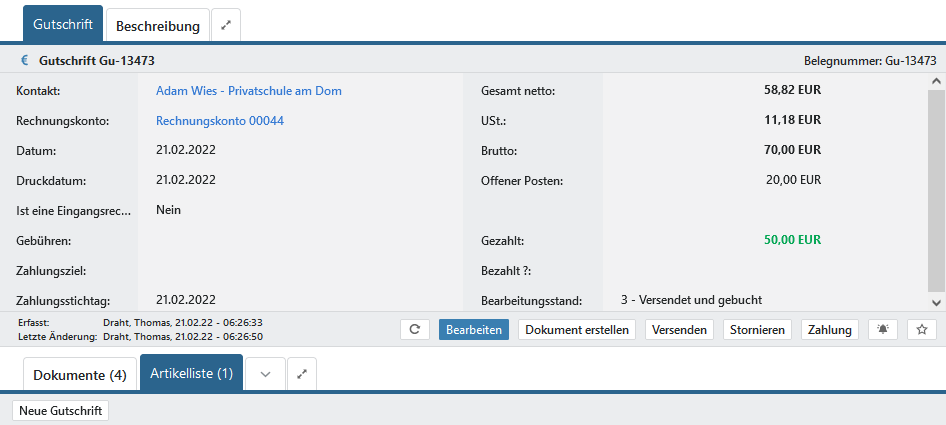The image size is (946, 425).
Task: Click the expand arrows icon beside Beschreibung tab
Action: (226, 25)
